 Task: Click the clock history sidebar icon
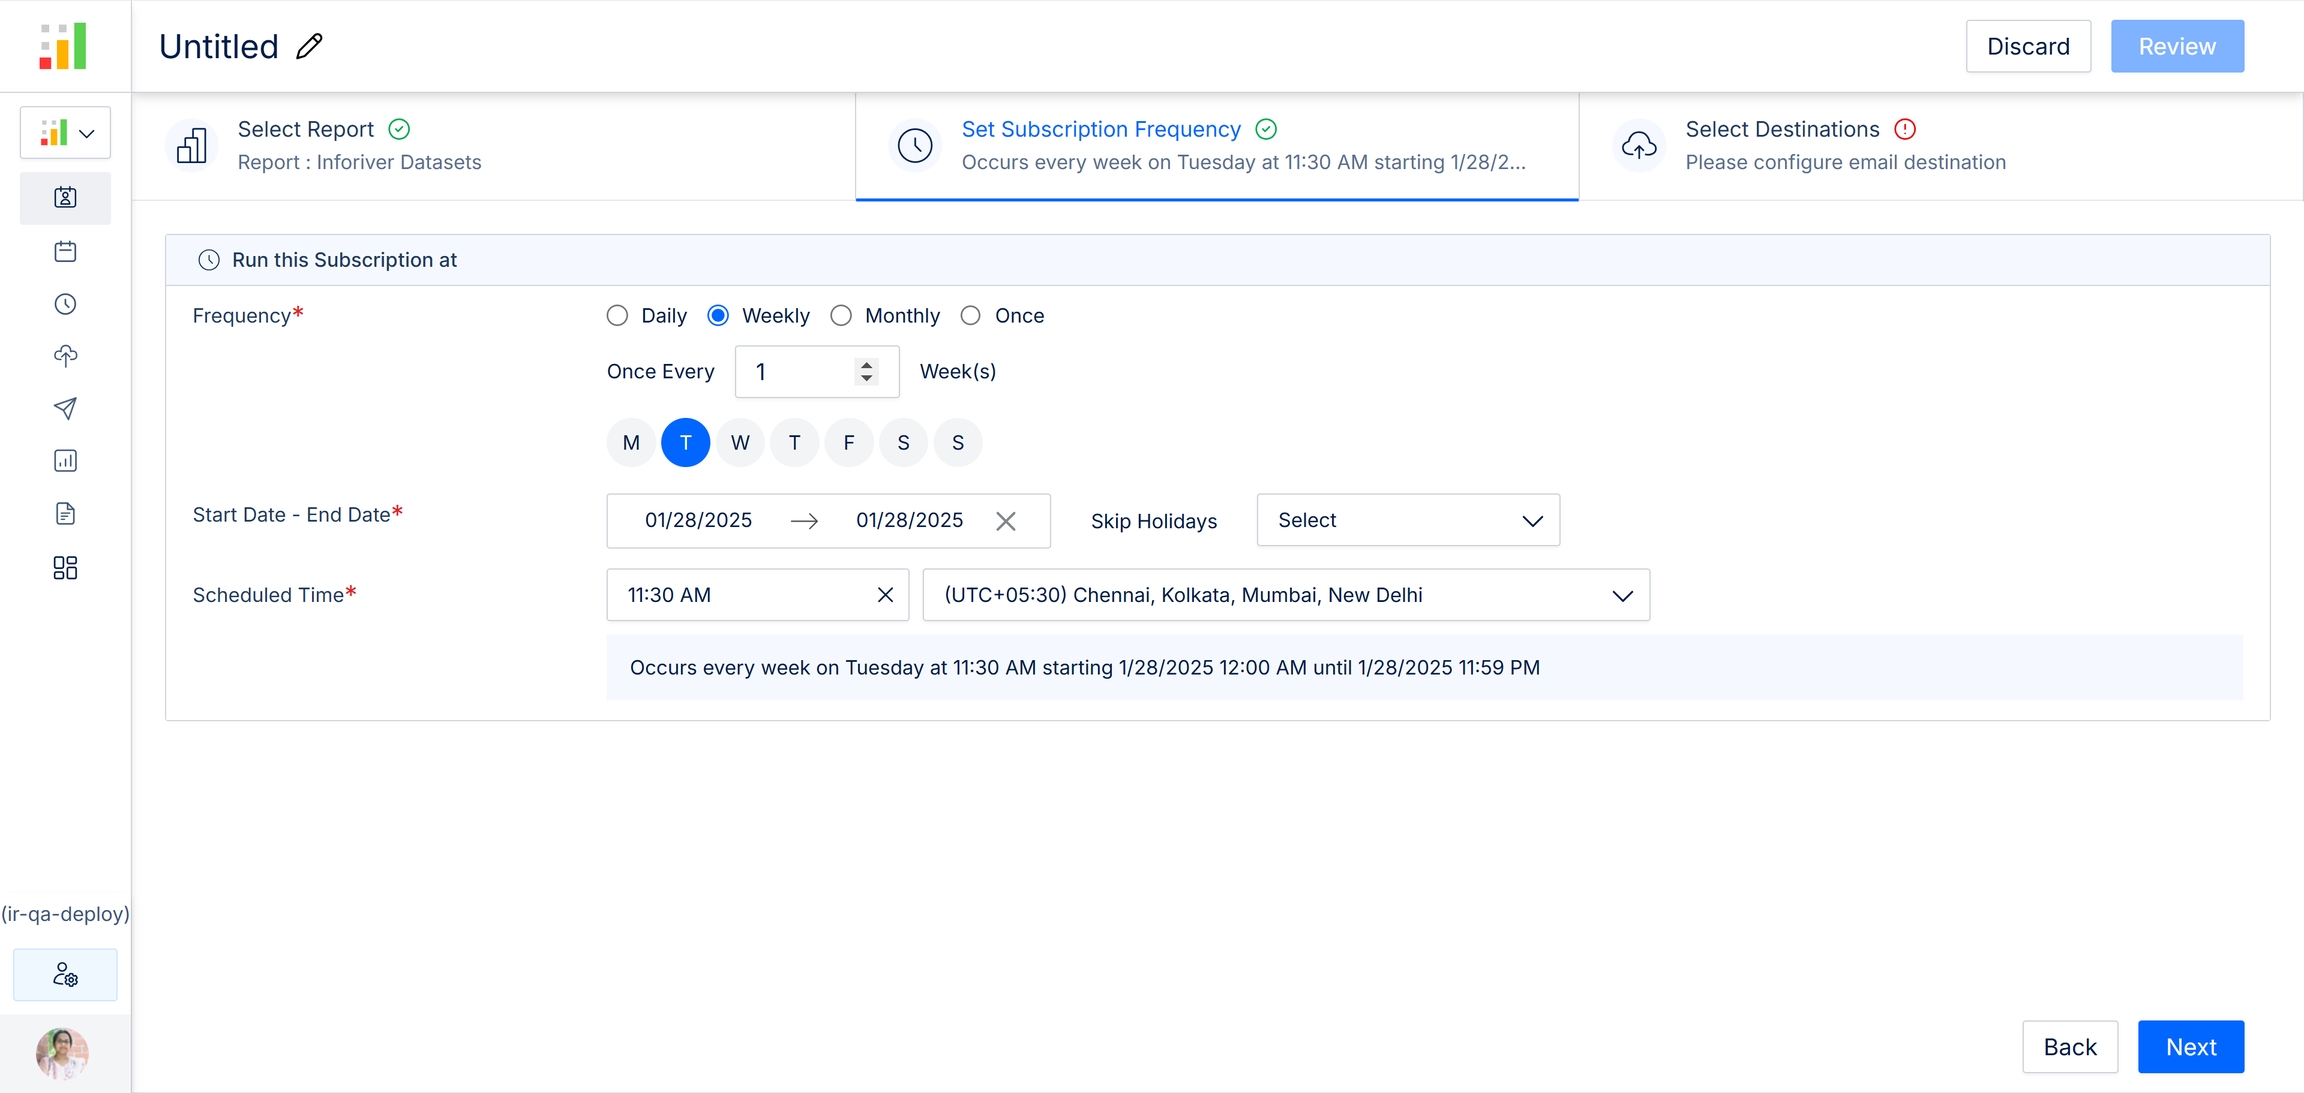pos(65,304)
